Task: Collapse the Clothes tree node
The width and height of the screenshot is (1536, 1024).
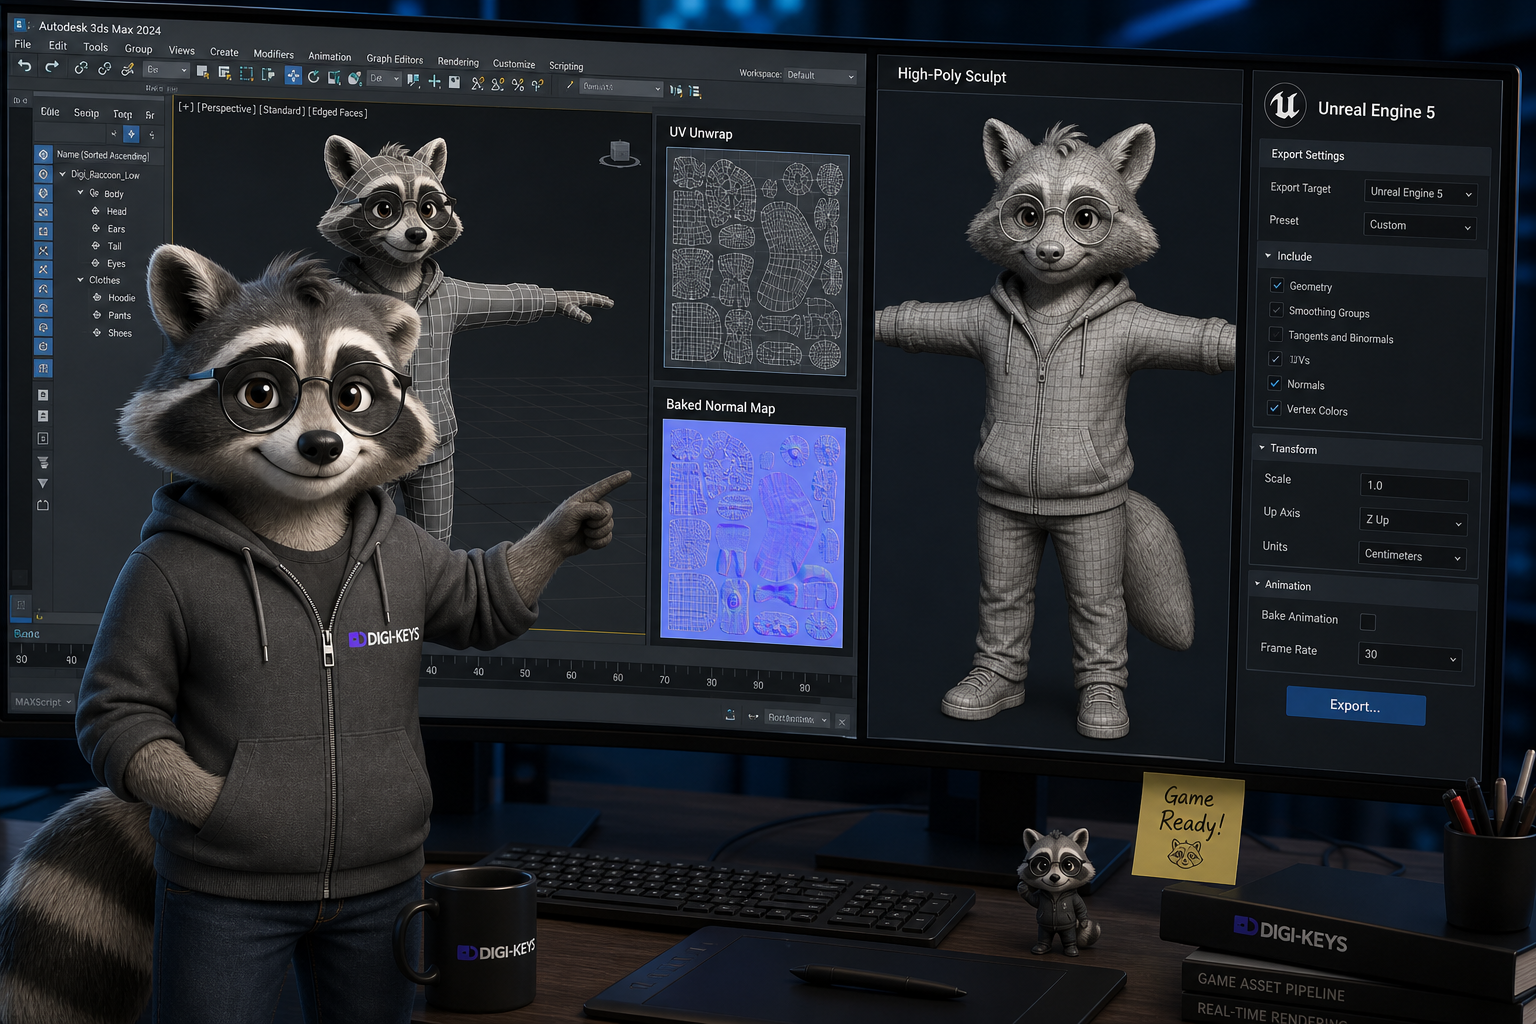Action: tap(80, 280)
